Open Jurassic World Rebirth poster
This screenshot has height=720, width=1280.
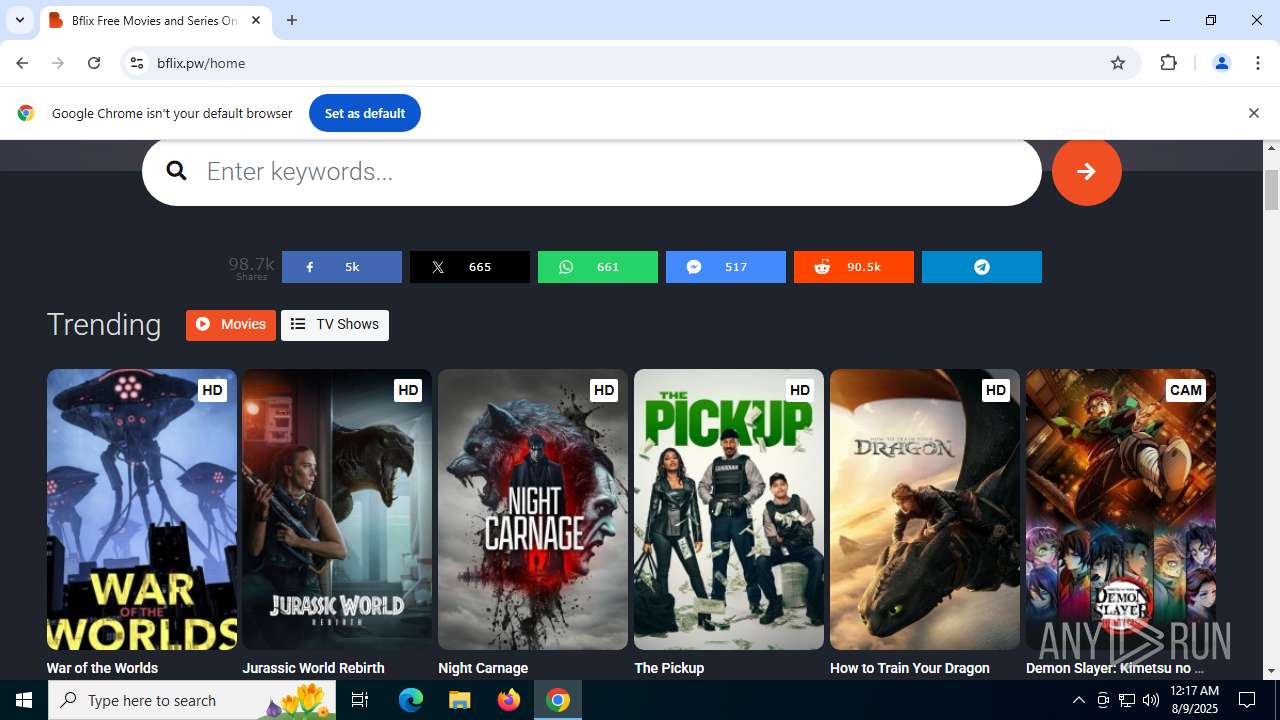[x=337, y=509]
